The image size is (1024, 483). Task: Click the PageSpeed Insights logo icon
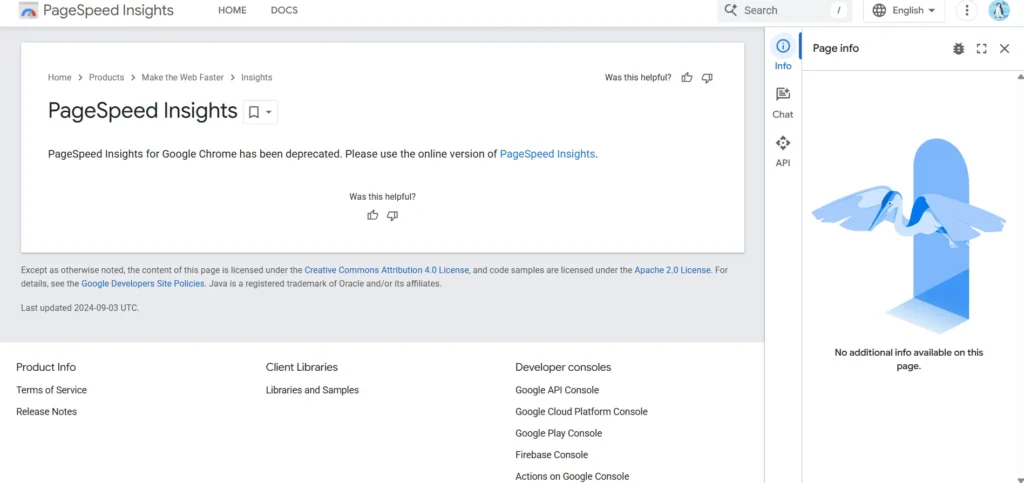click(28, 10)
